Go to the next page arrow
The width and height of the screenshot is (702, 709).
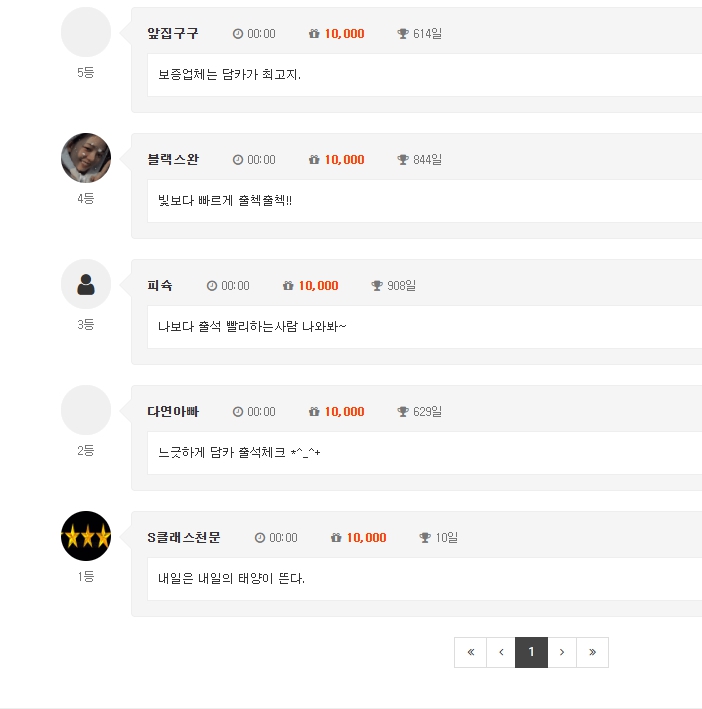click(562, 652)
